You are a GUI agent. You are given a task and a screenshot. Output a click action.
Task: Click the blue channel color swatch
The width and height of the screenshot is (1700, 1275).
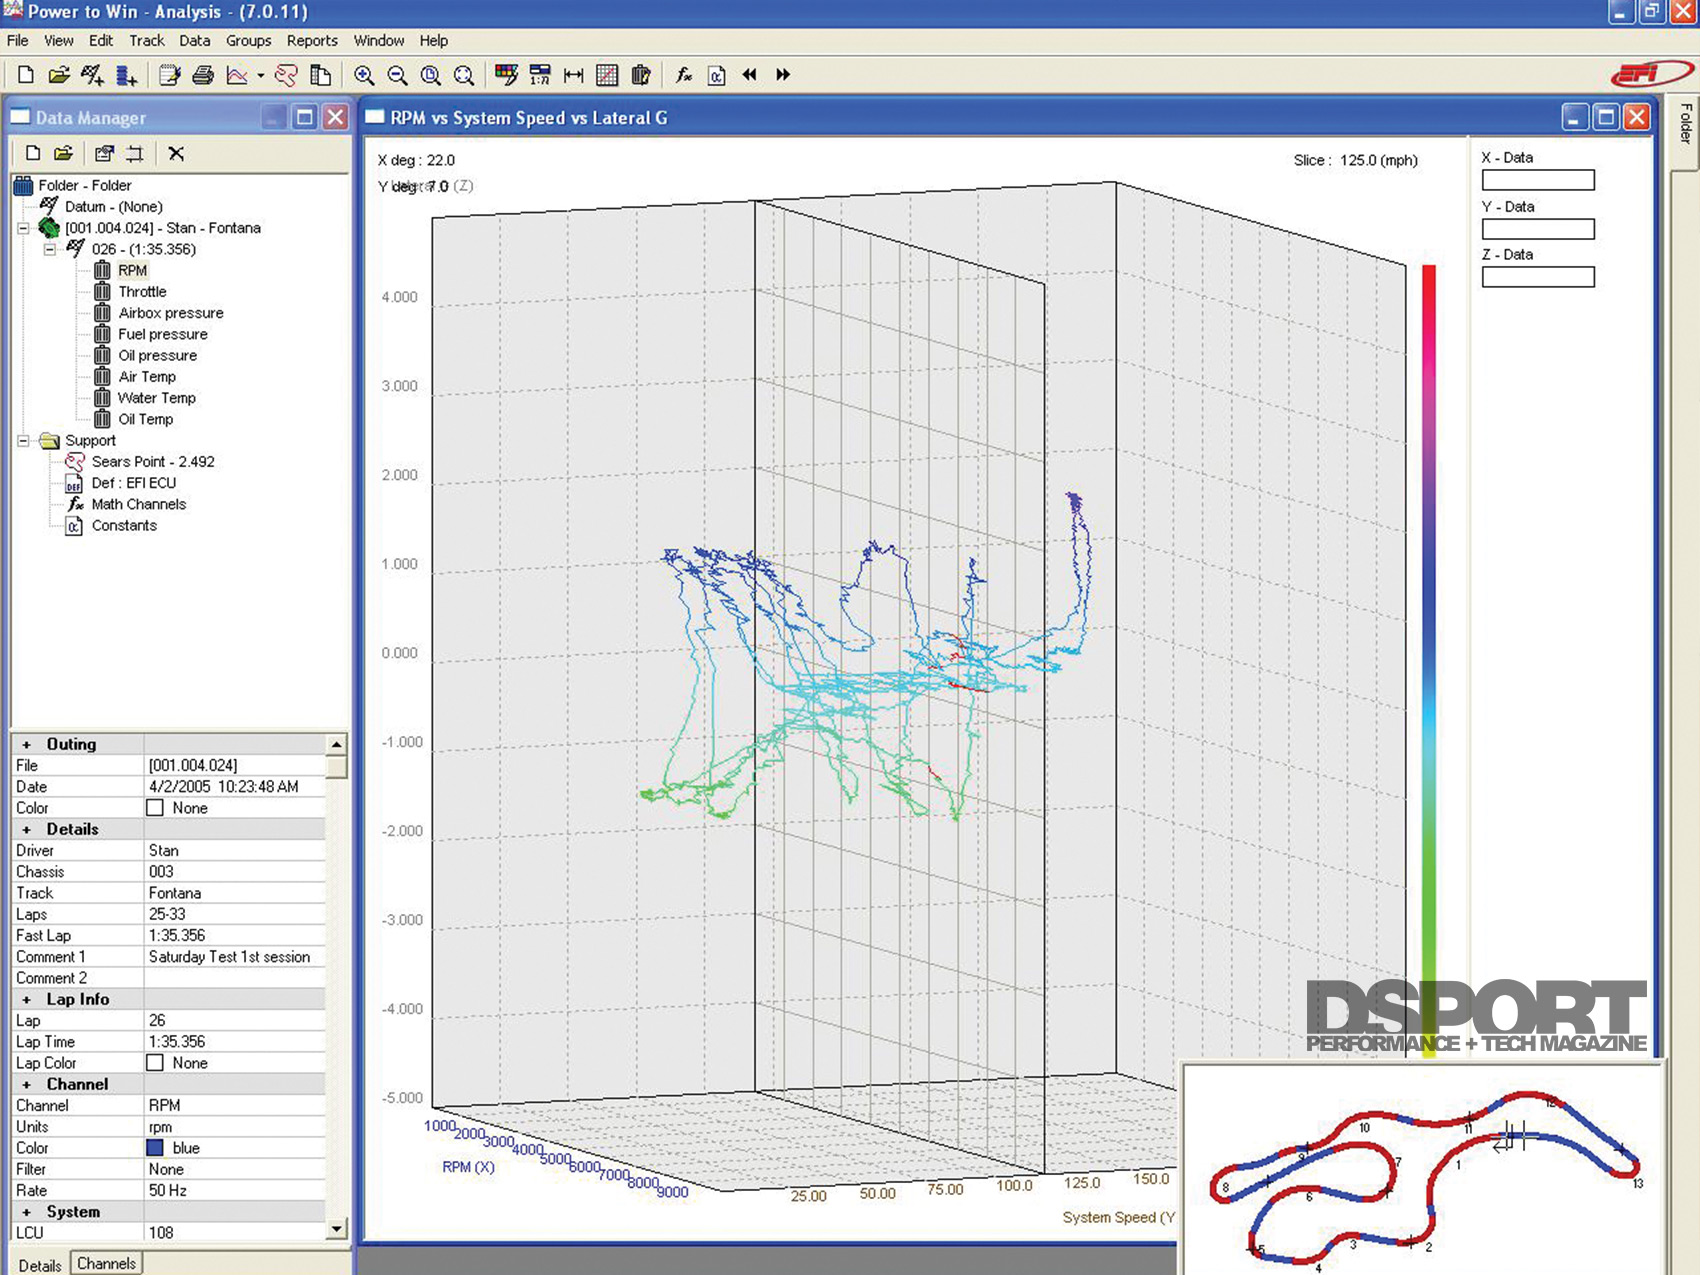click(x=155, y=1148)
